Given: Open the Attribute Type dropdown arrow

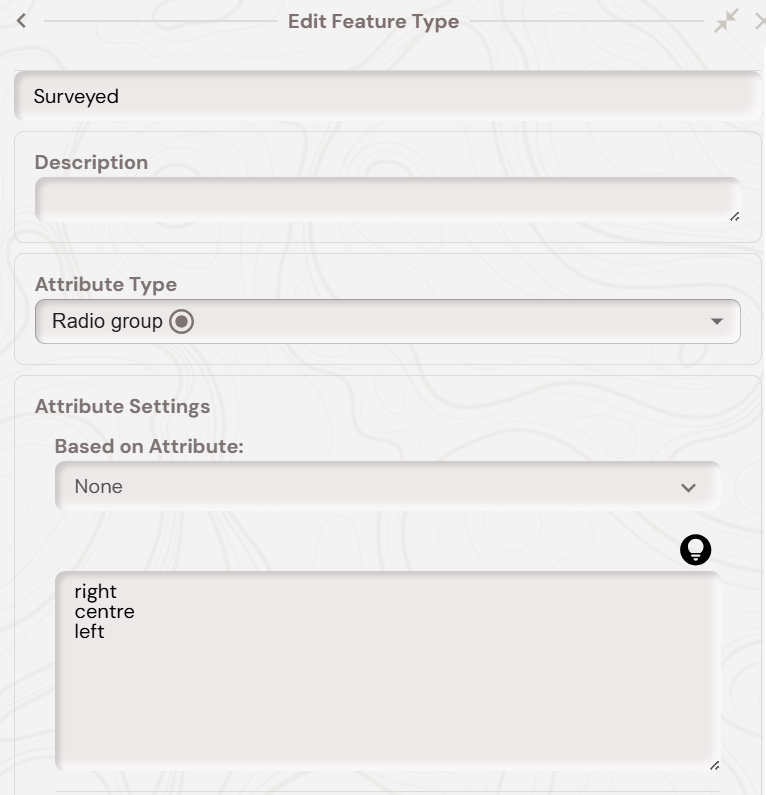Looking at the screenshot, I should coord(716,322).
